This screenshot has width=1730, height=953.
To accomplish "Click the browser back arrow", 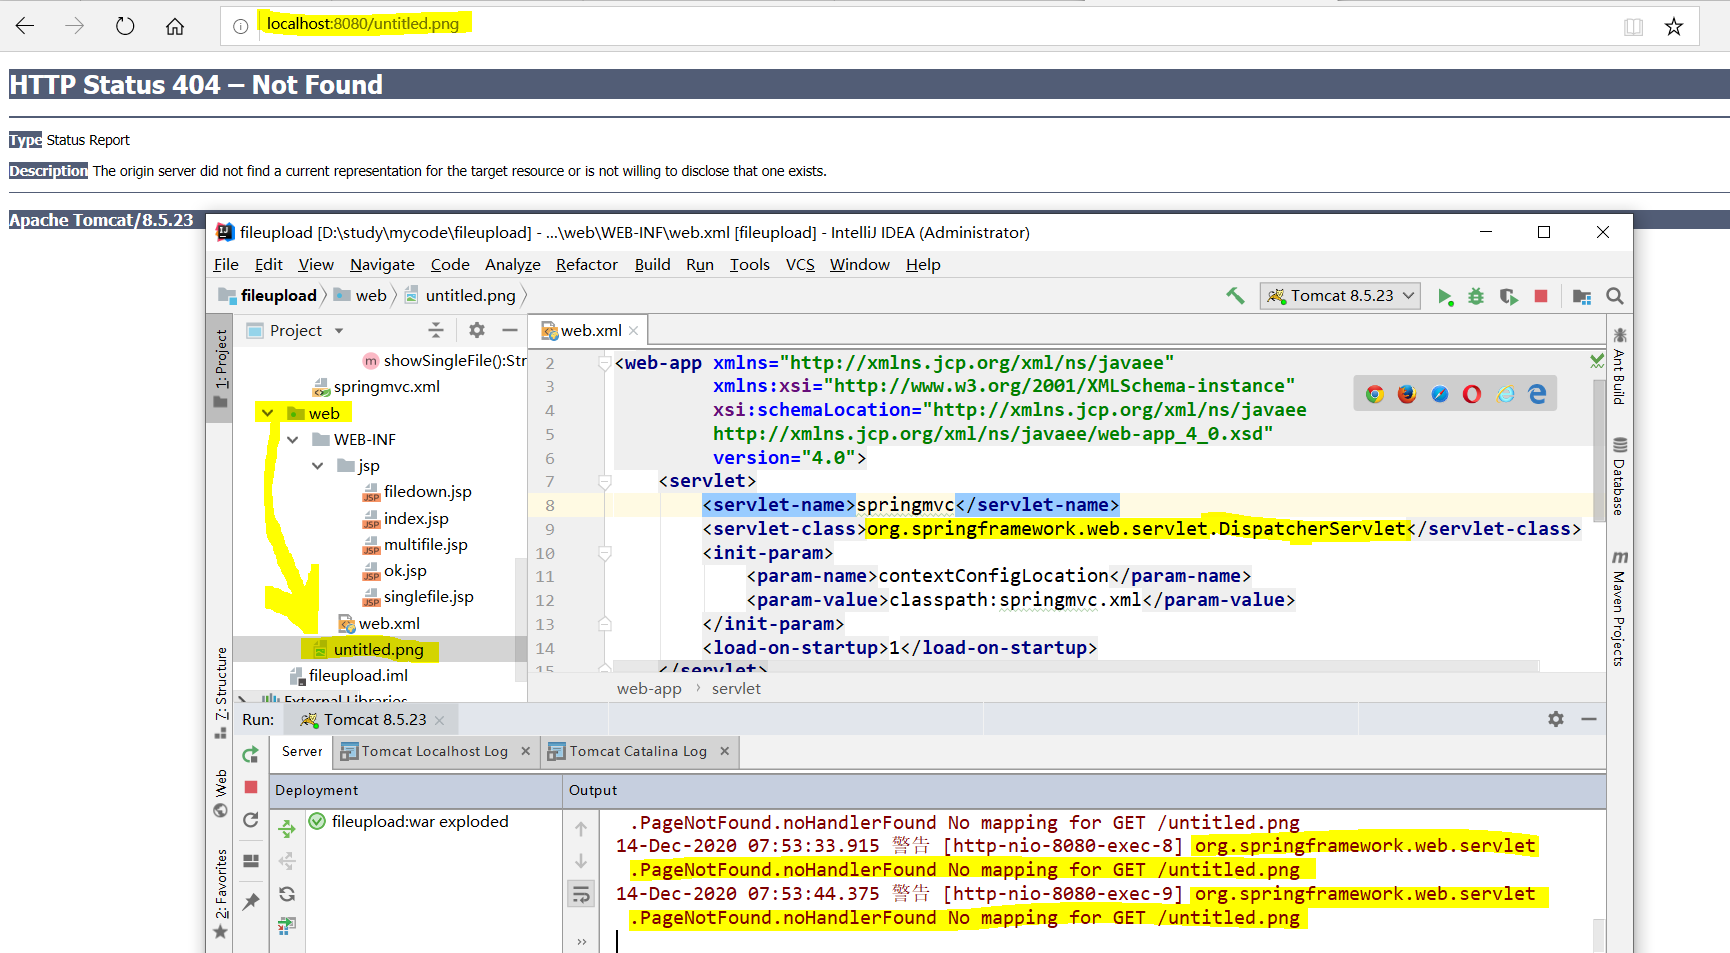I will tap(25, 26).
